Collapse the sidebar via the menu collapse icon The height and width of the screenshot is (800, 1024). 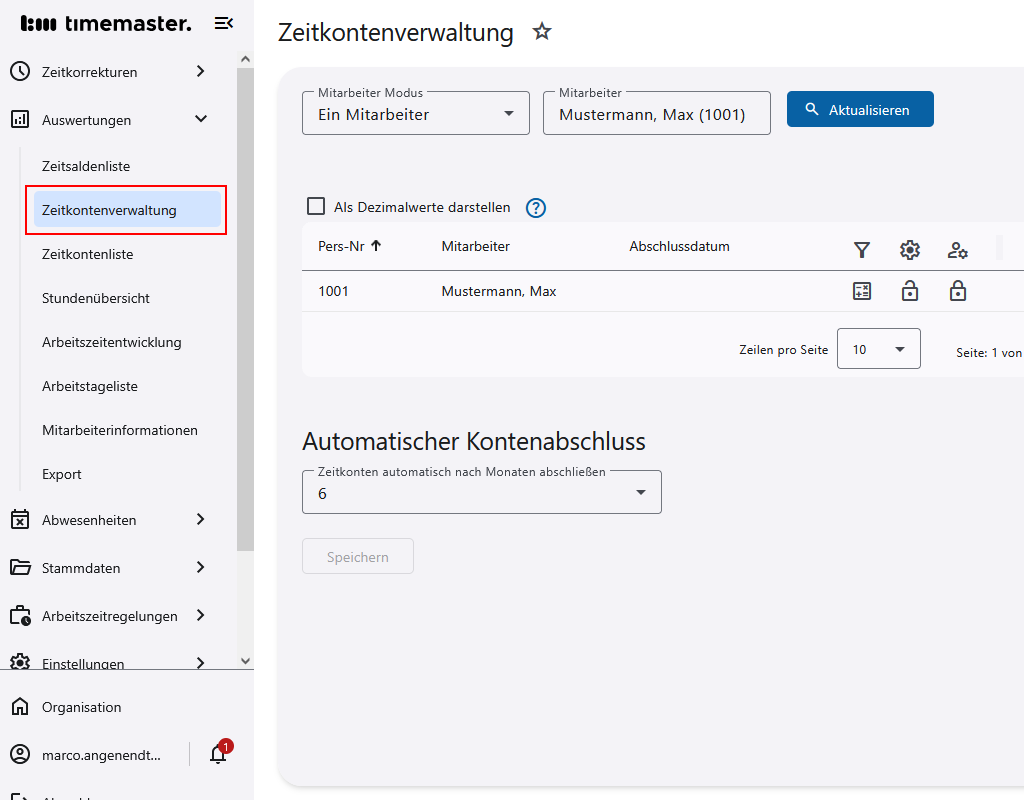point(223,22)
